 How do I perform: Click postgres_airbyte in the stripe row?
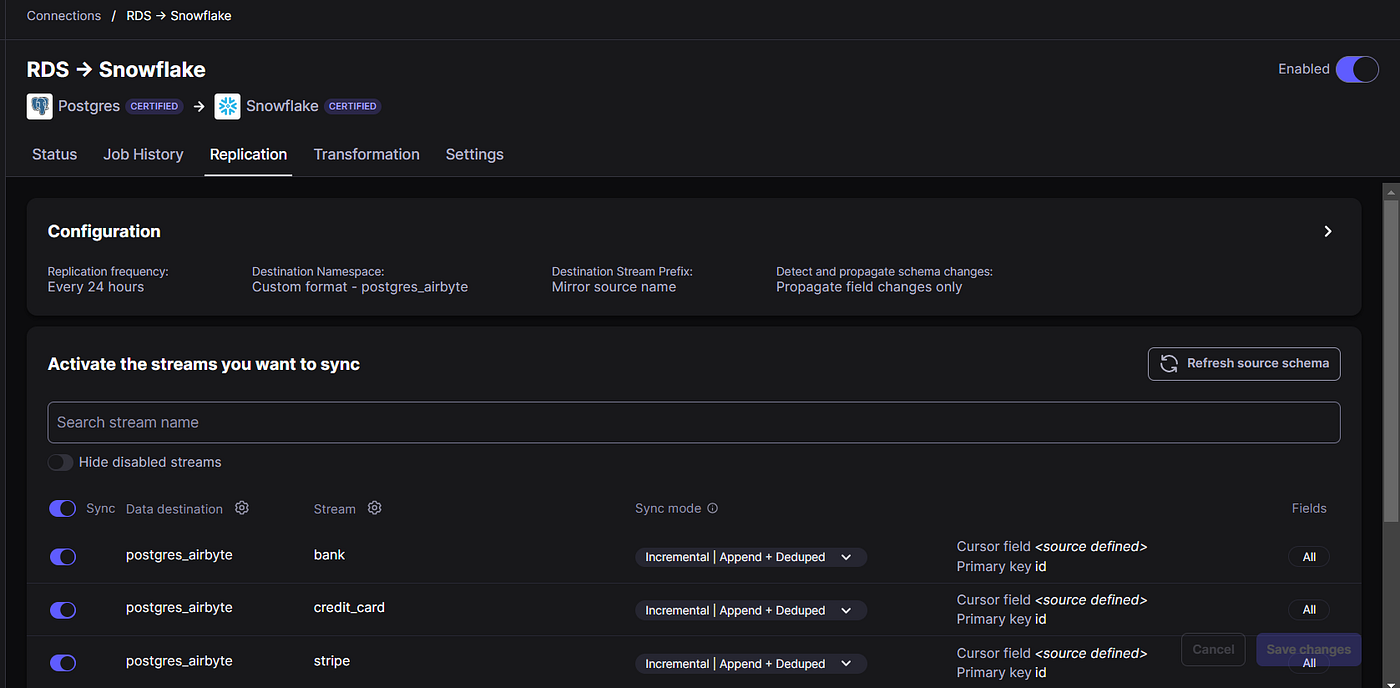pyautogui.click(x=179, y=661)
